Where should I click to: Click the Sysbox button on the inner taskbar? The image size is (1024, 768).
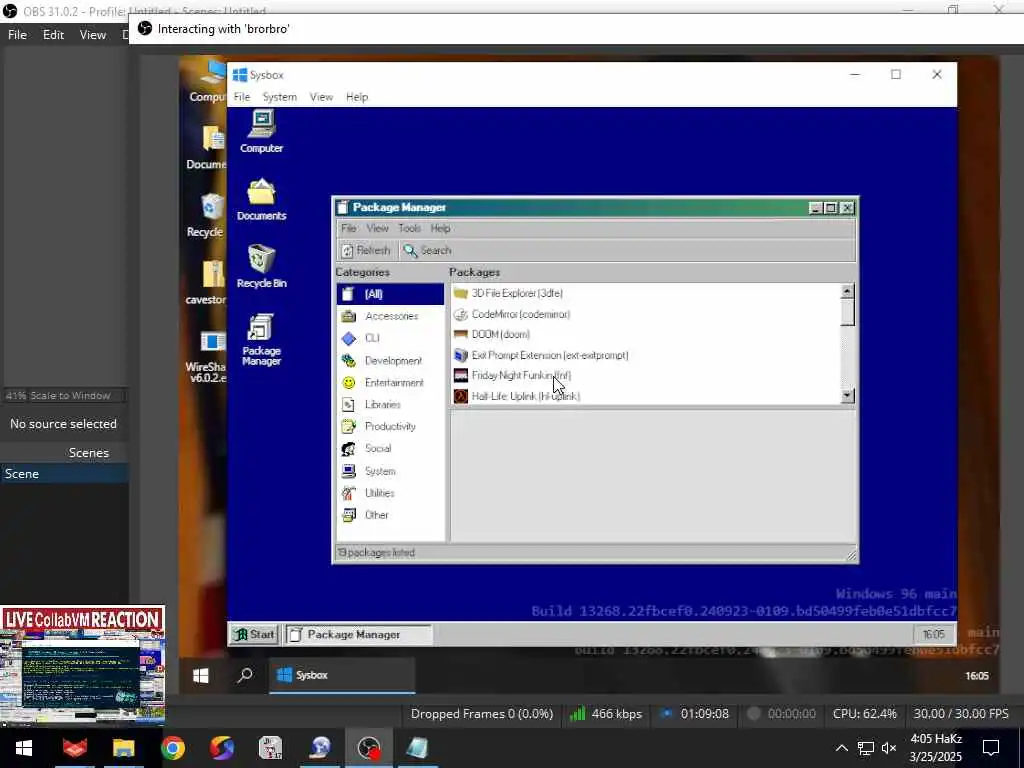342,675
